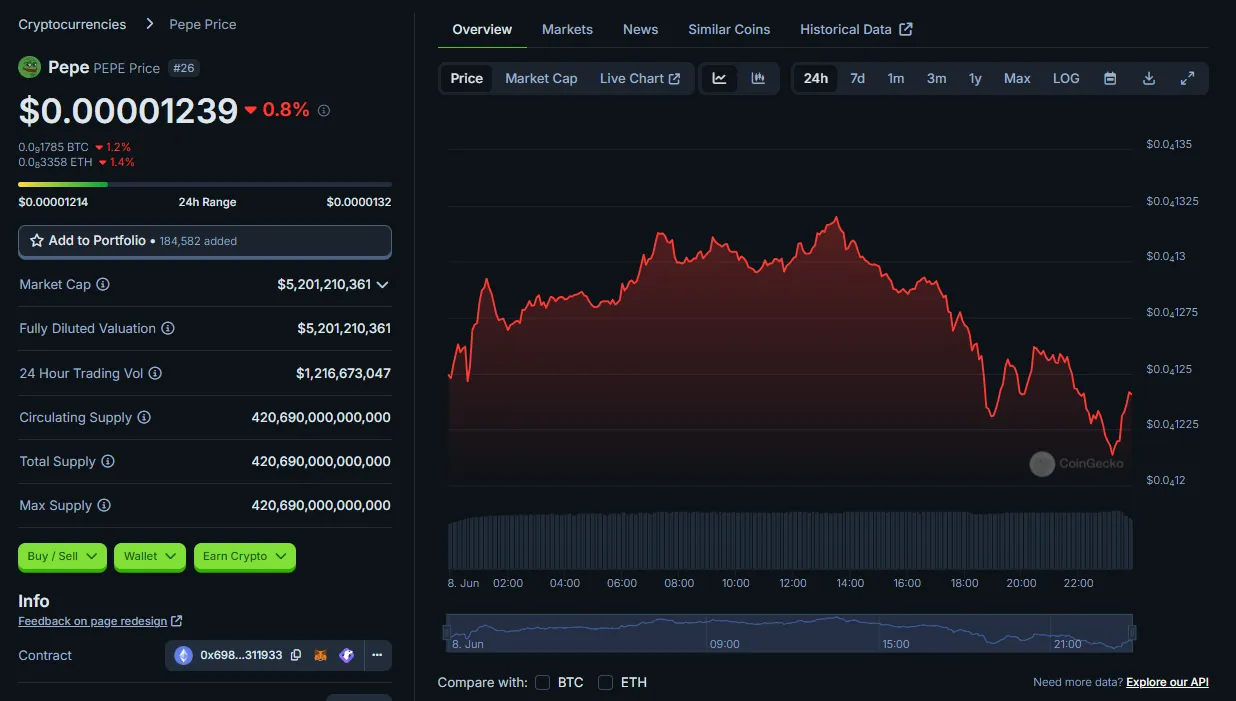This screenshot has height=701, width=1236.
Task: Click the Add to Portfolio button
Action: (205, 241)
